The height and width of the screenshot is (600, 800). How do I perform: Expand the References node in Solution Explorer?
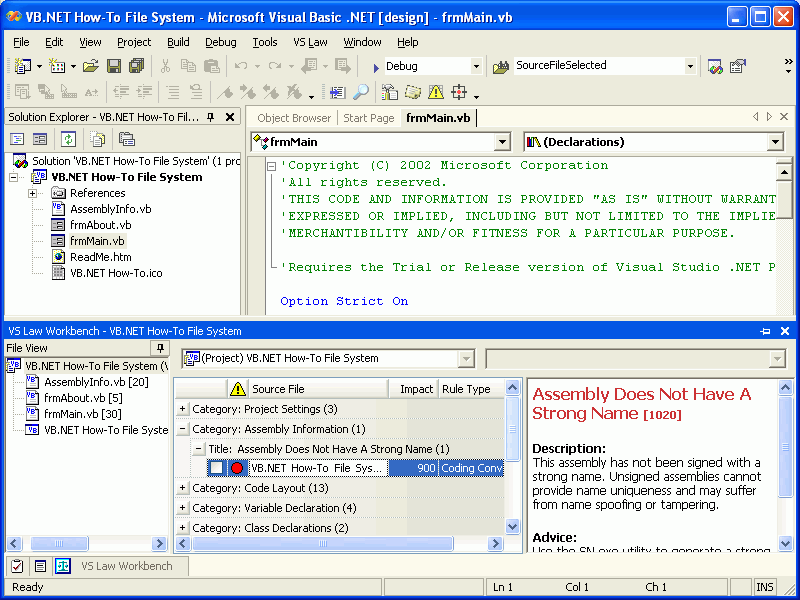(32, 193)
